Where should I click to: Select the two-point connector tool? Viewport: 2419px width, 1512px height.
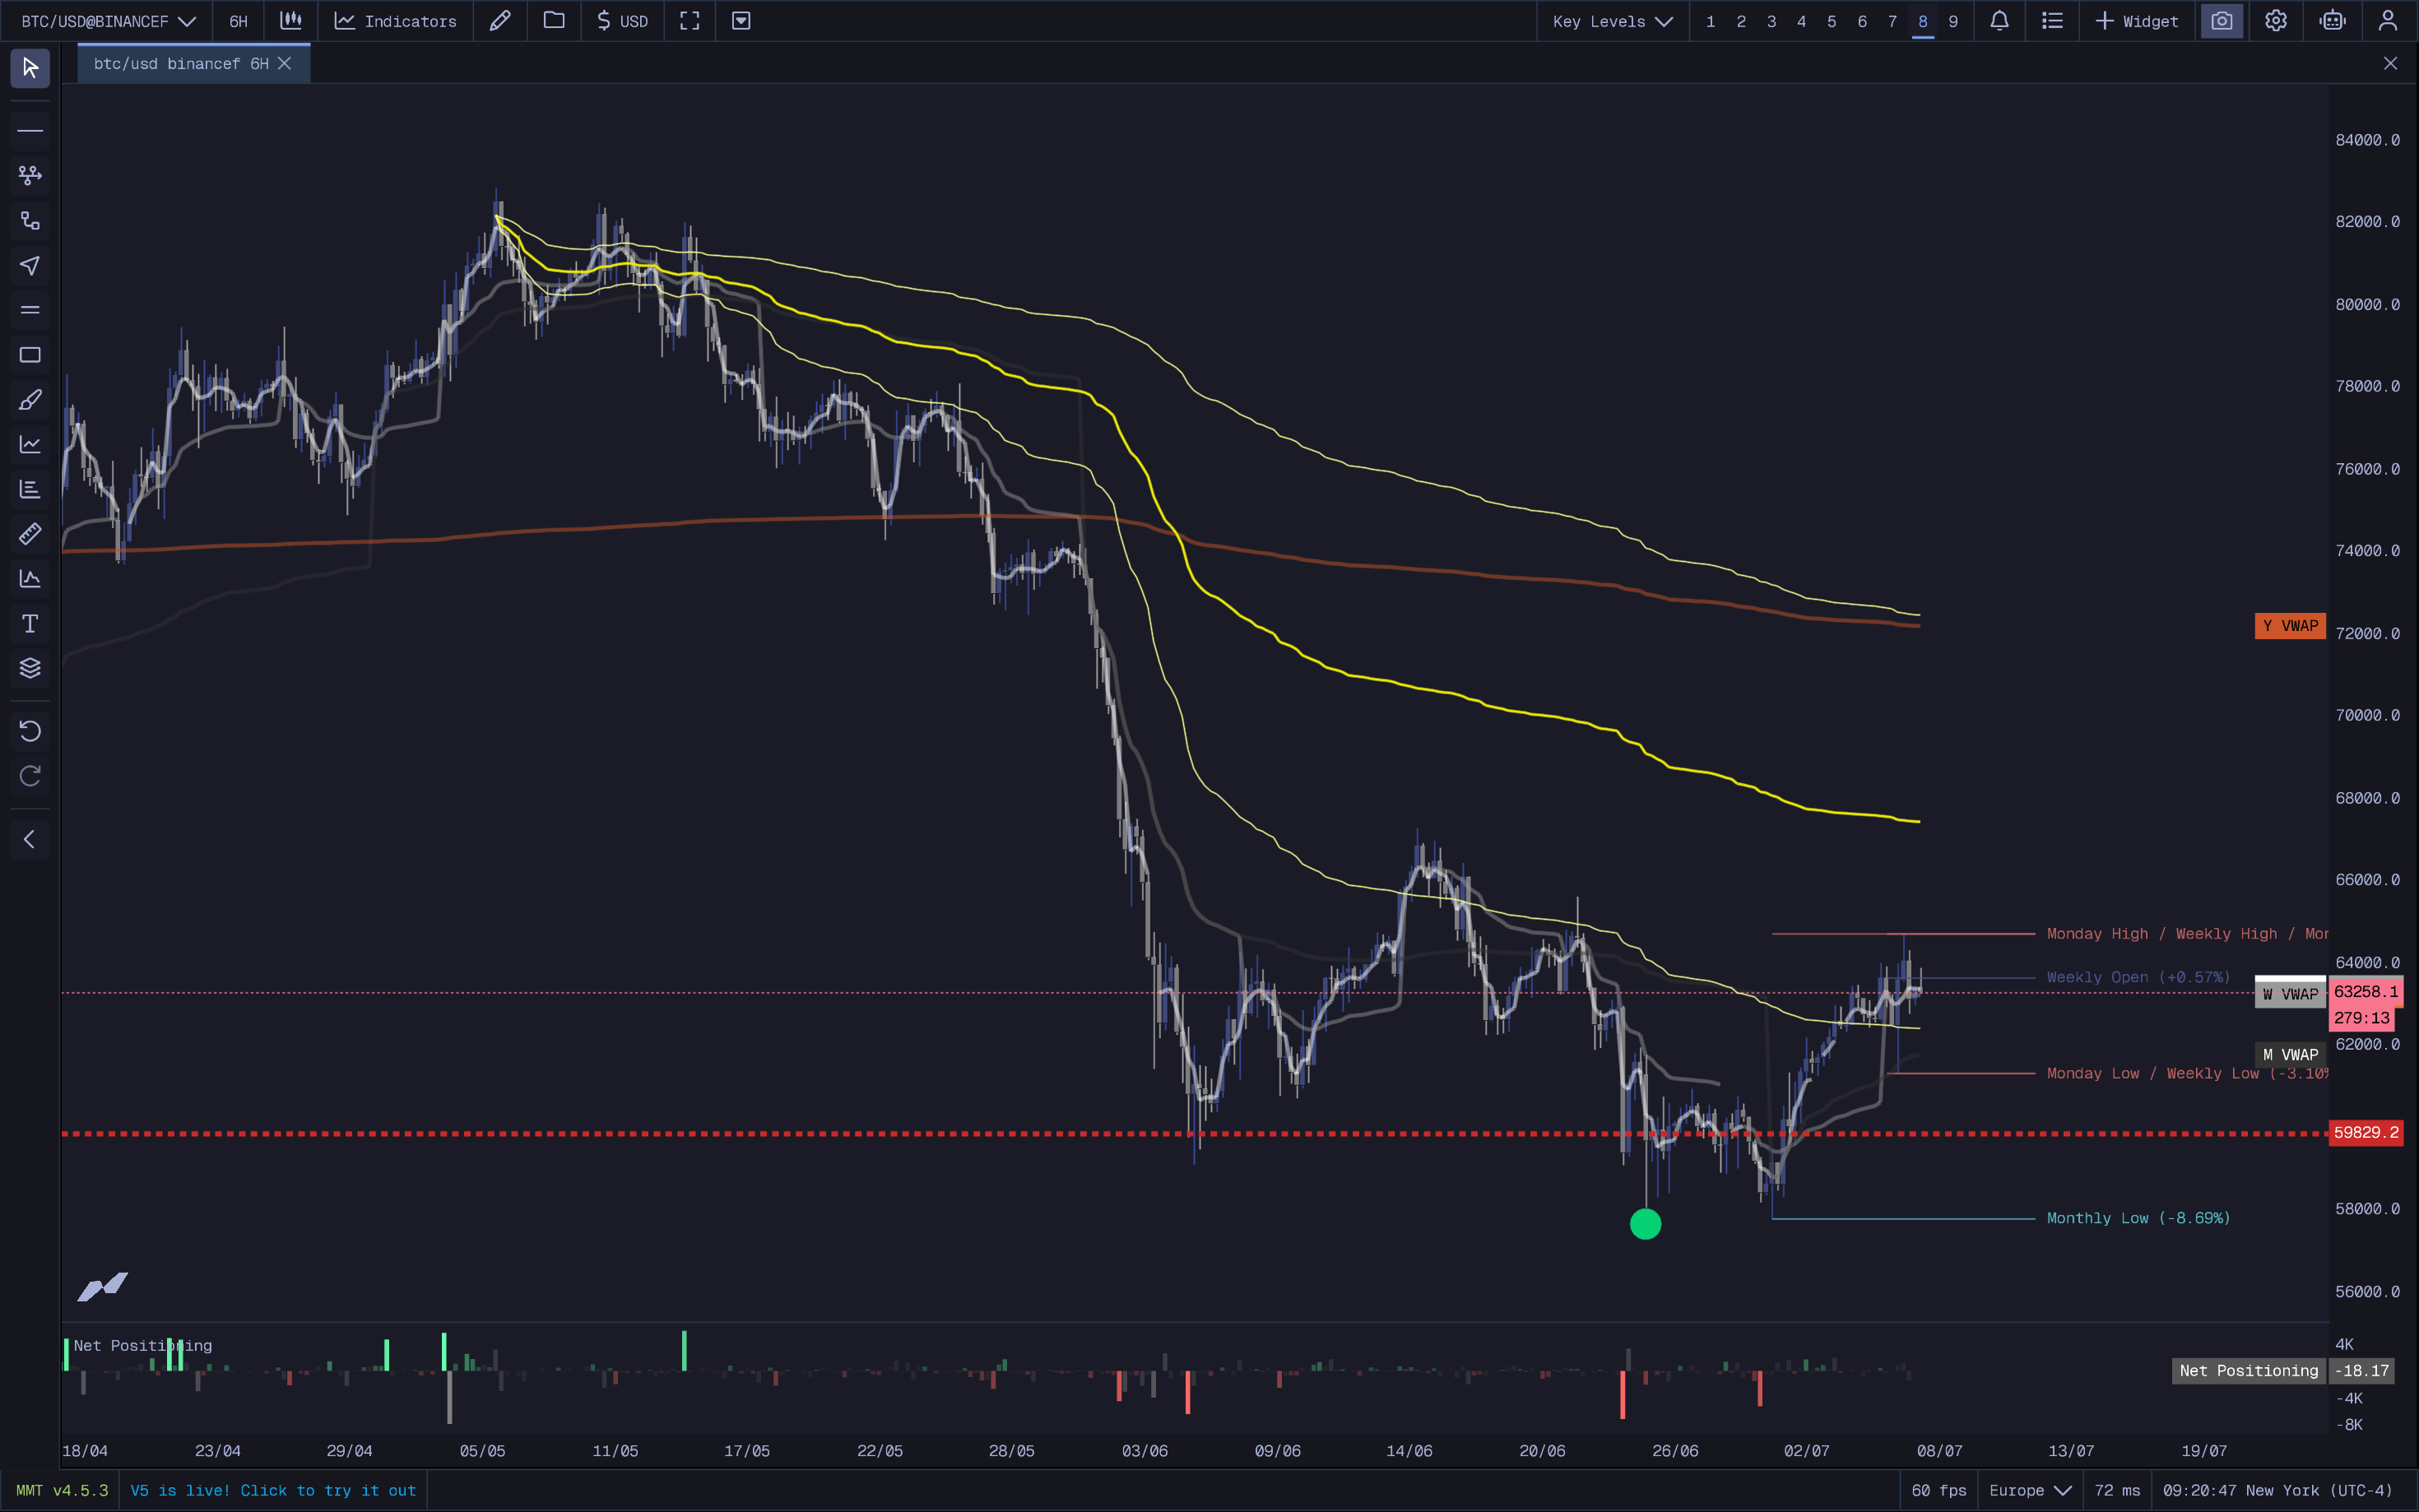click(30, 221)
